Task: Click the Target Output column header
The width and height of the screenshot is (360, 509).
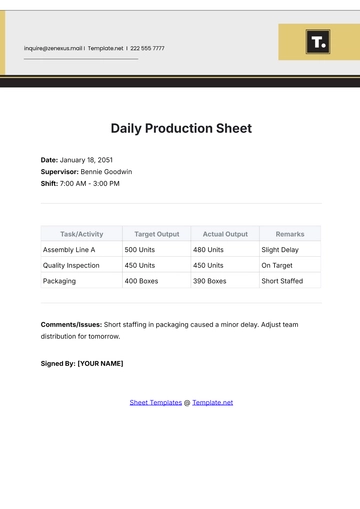Action: click(x=157, y=234)
